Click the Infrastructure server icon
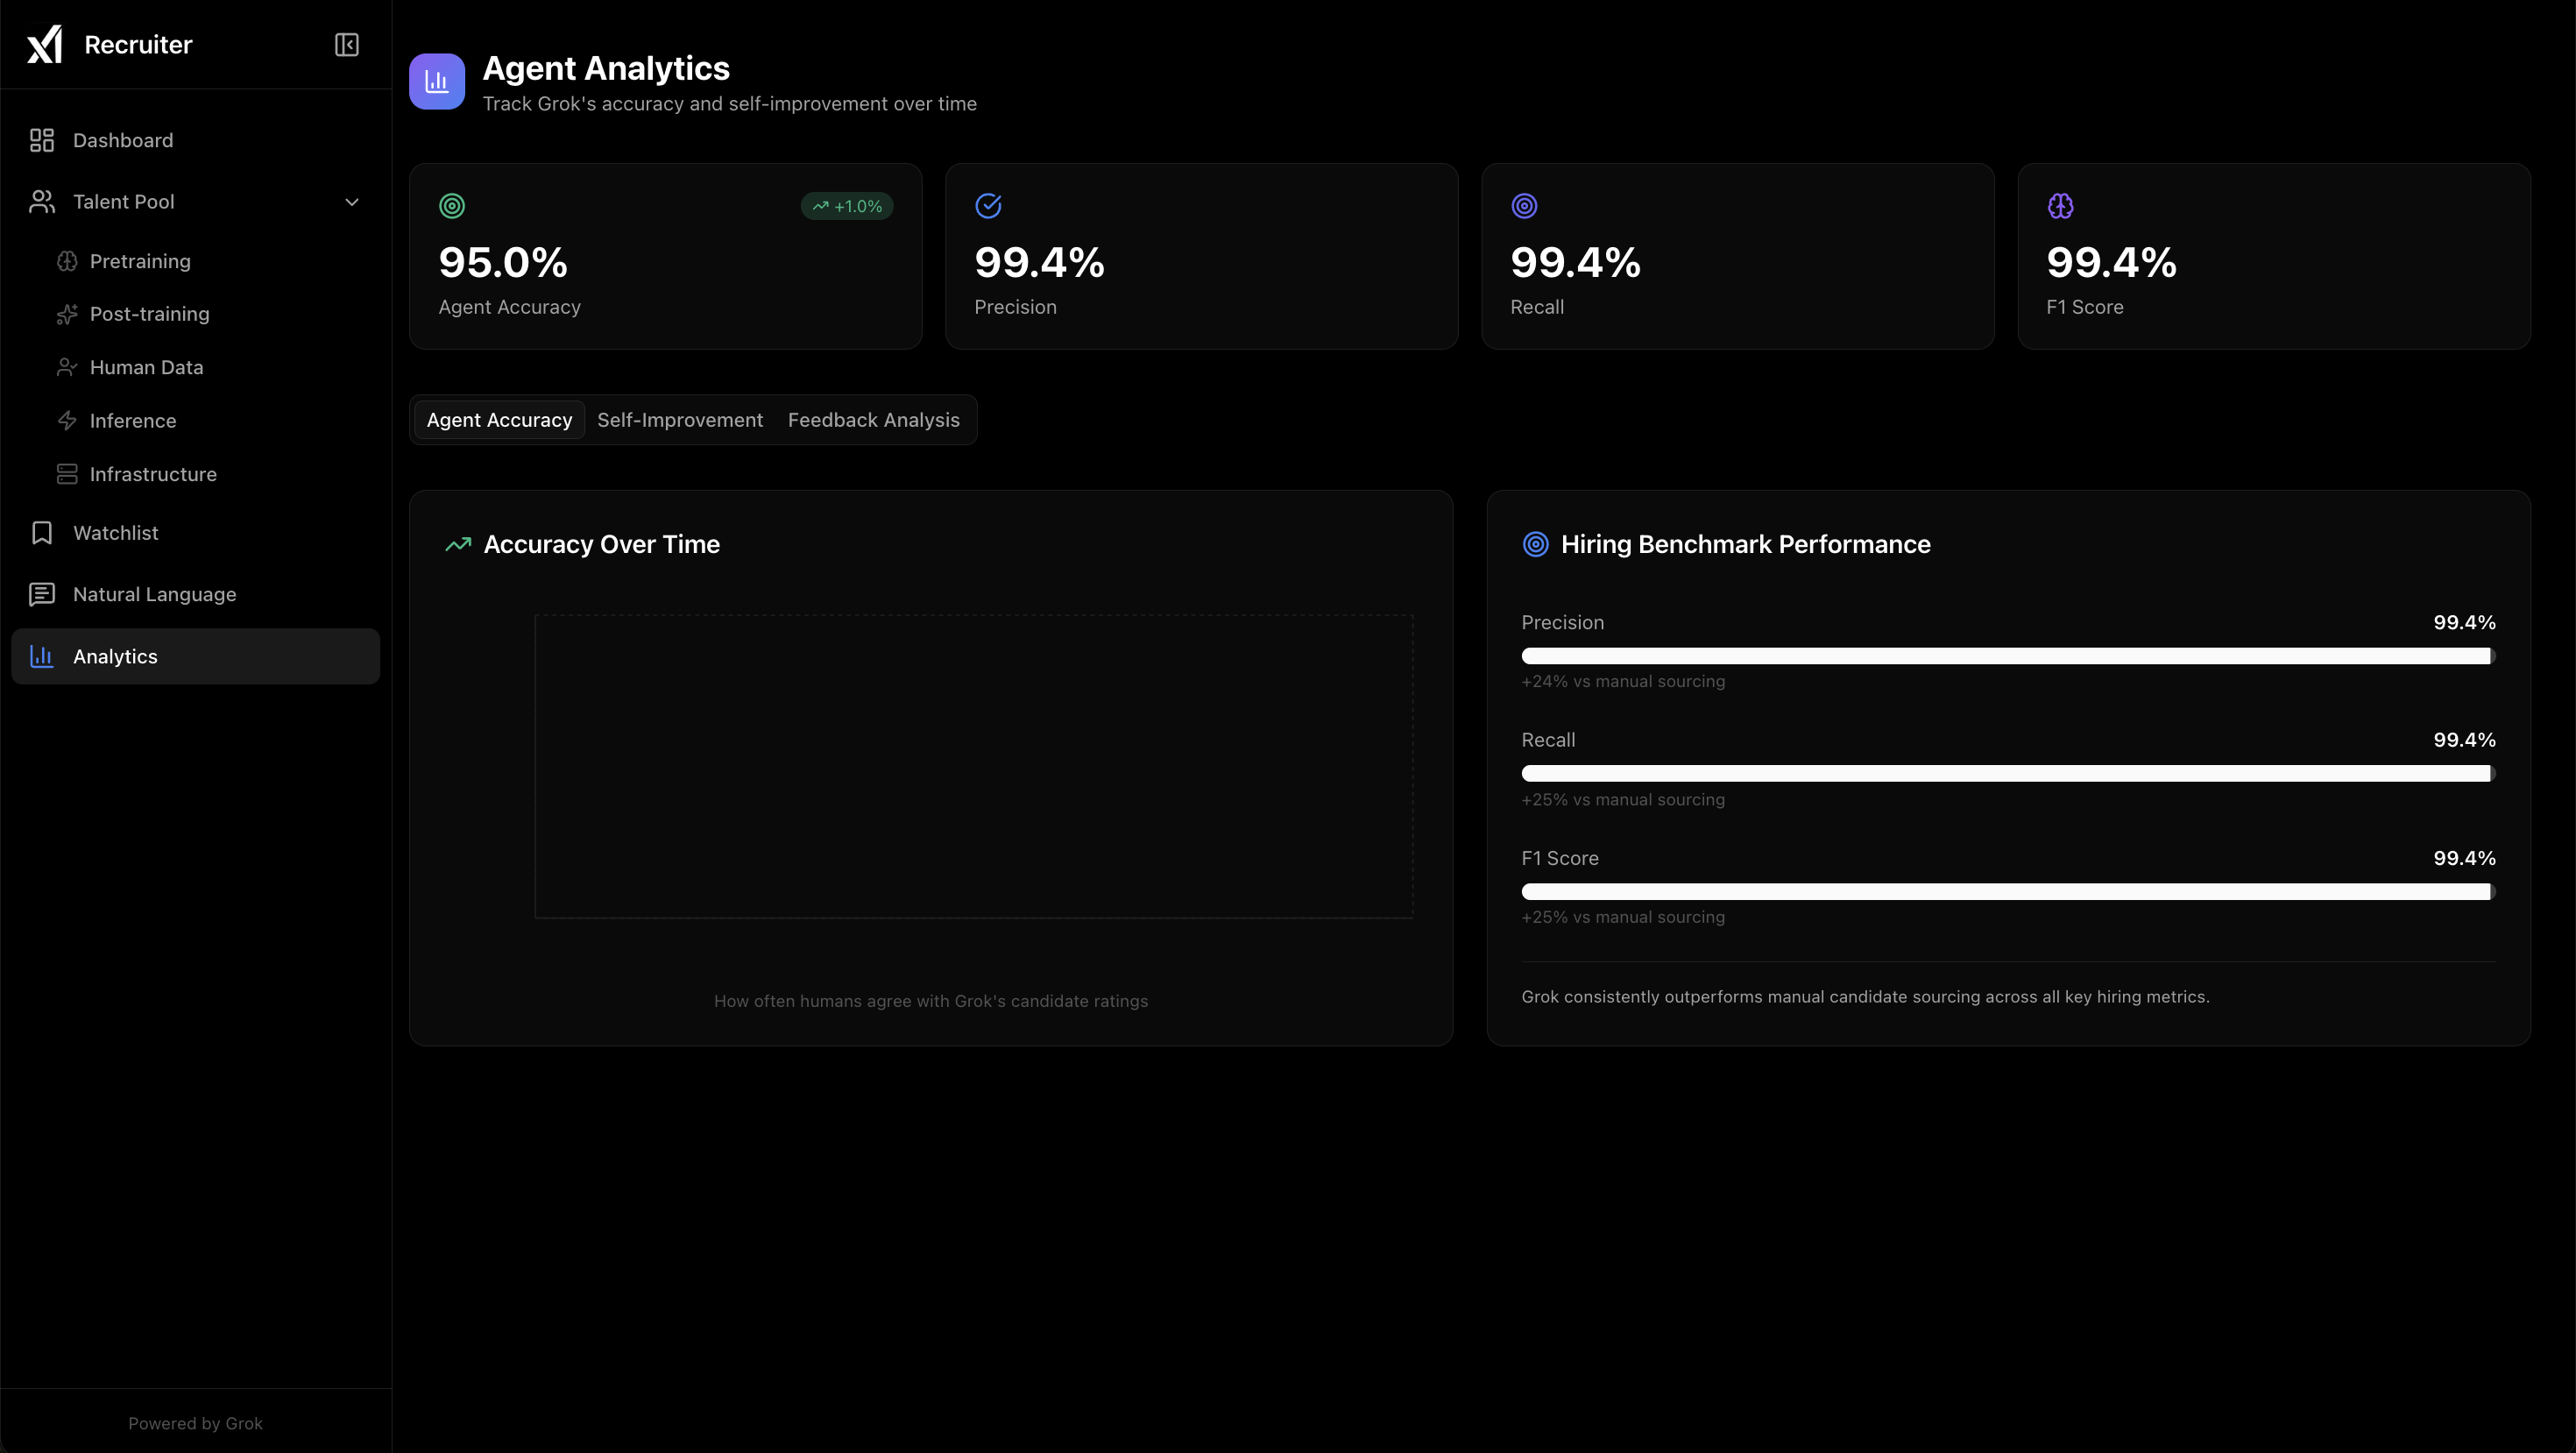Image resolution: width=2576 pixels, height=1453 pixels. [67, 474]
